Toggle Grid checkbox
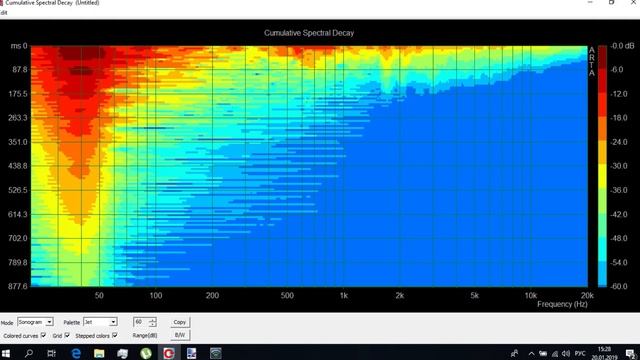640x360 pixels. click(x=67, y=335)
